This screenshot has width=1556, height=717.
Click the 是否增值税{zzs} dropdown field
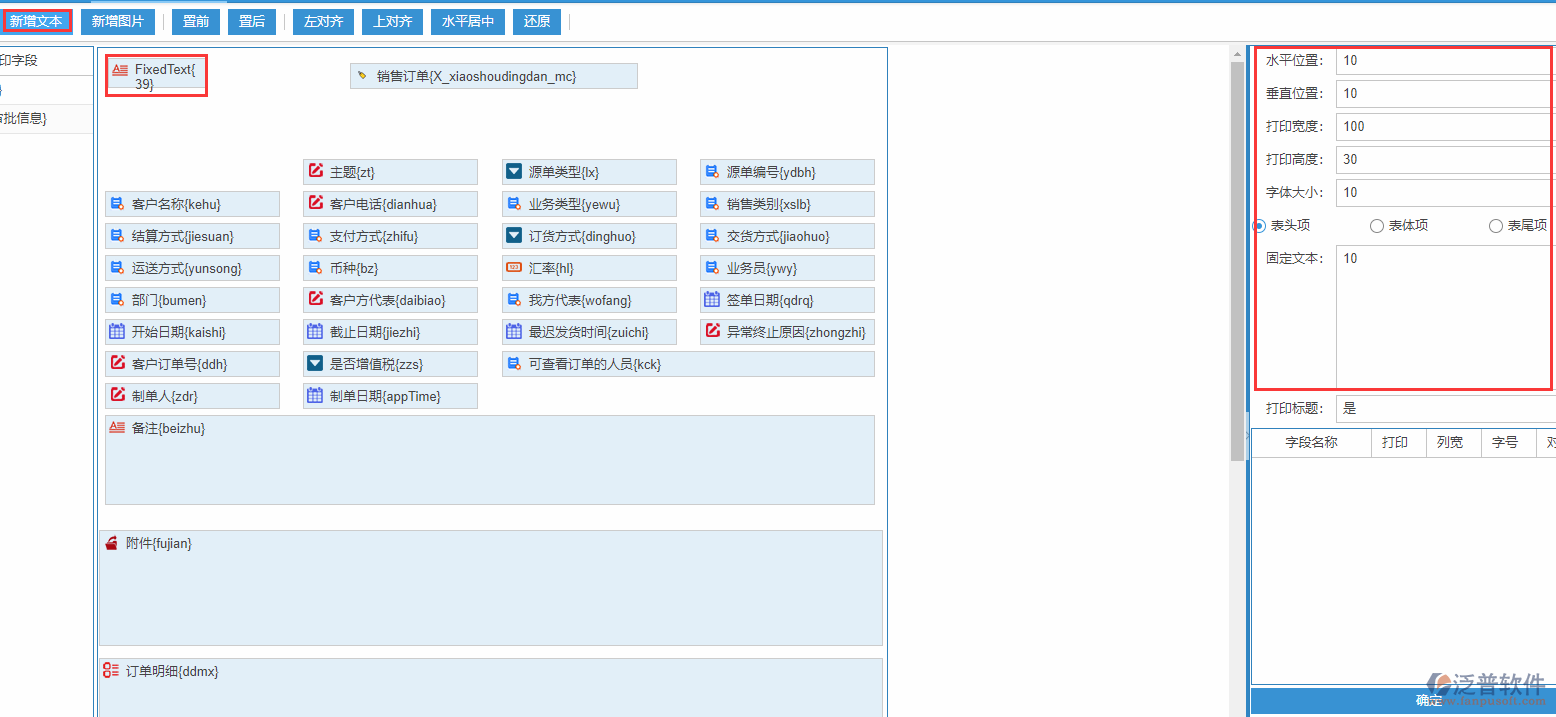(x=390, y=364)
